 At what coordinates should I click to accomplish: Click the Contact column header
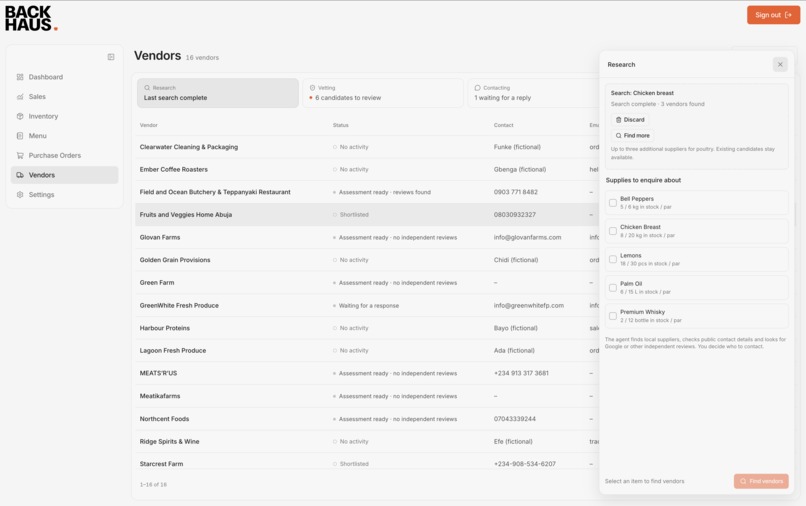coord(503,125)
